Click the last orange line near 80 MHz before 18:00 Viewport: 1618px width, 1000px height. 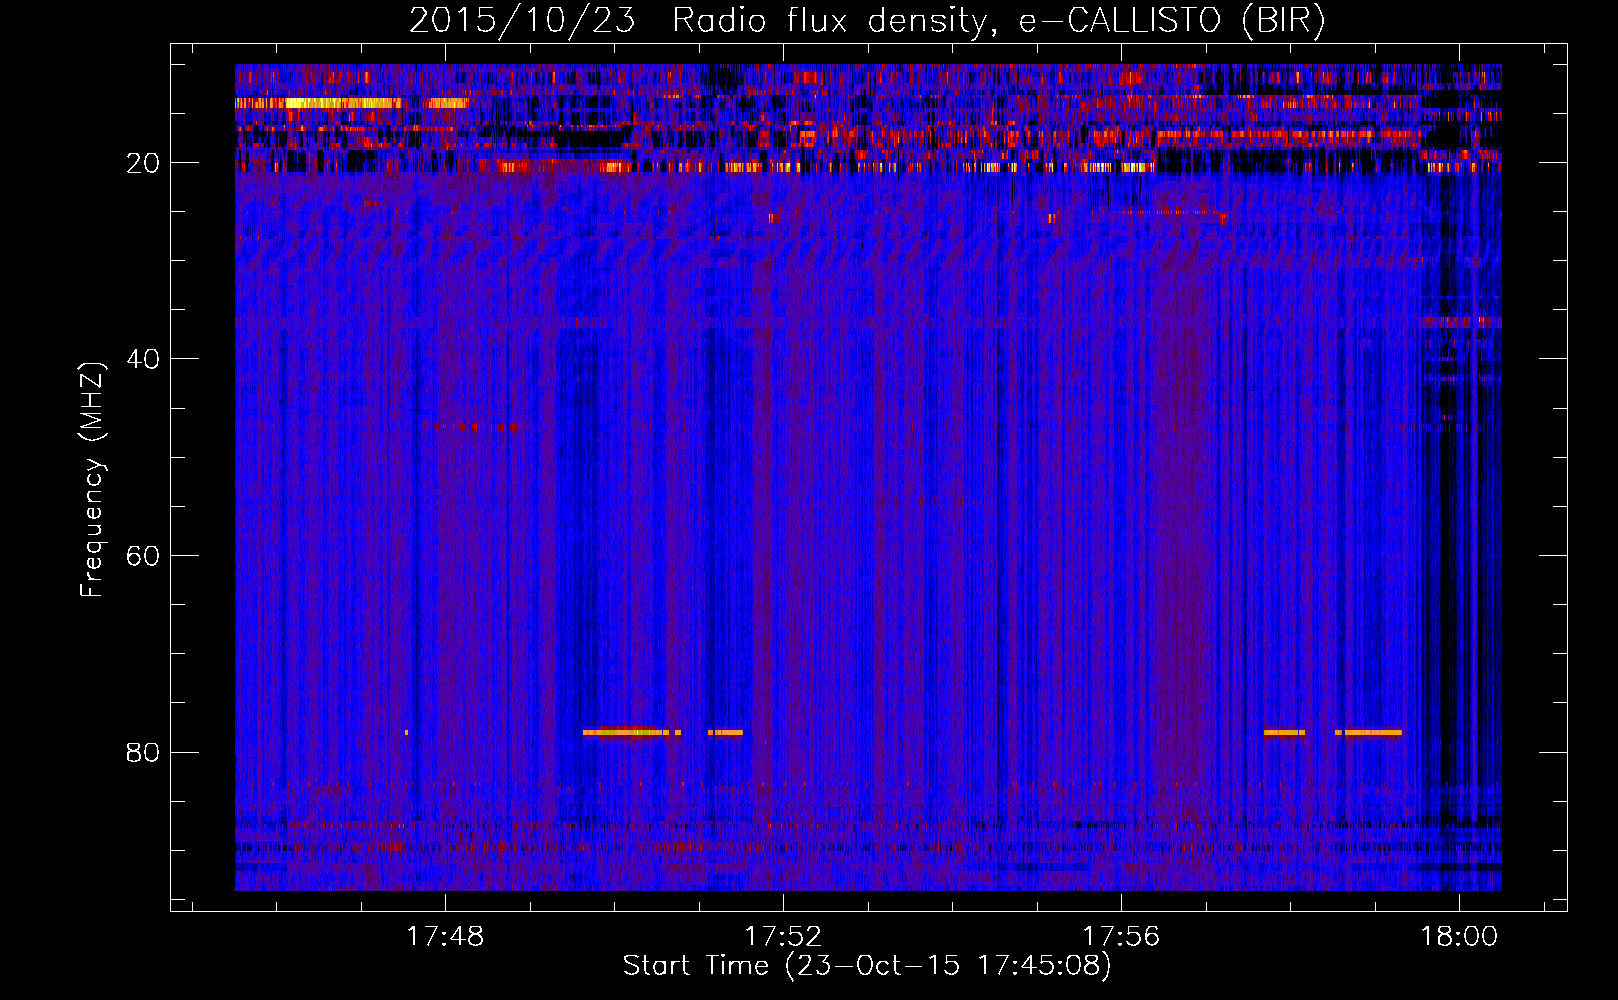[1373, 732]
